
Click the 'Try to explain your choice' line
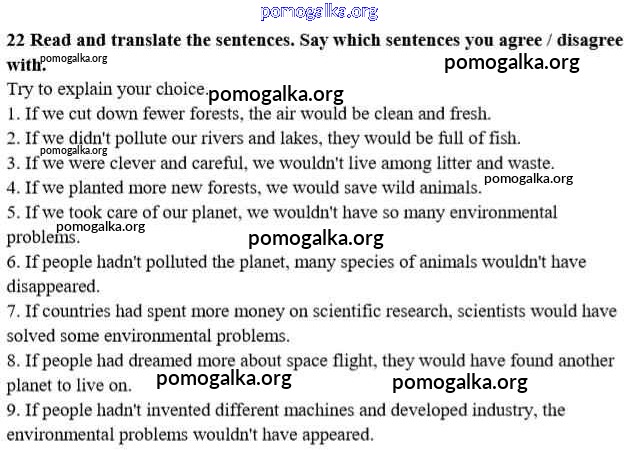point(106,89)
